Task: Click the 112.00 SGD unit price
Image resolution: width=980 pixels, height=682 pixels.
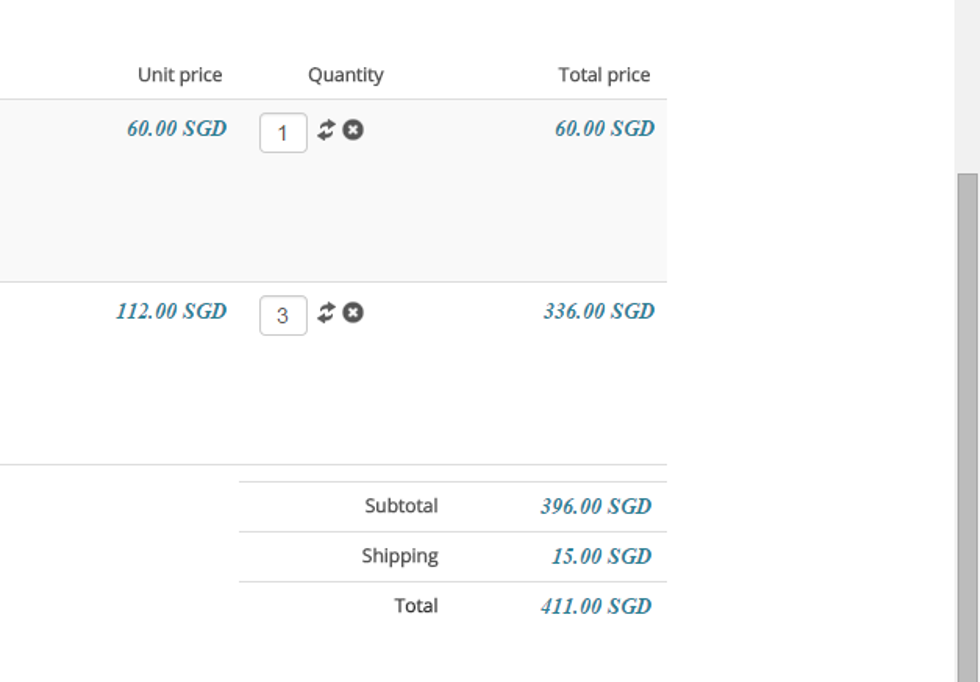Action: 171,311
